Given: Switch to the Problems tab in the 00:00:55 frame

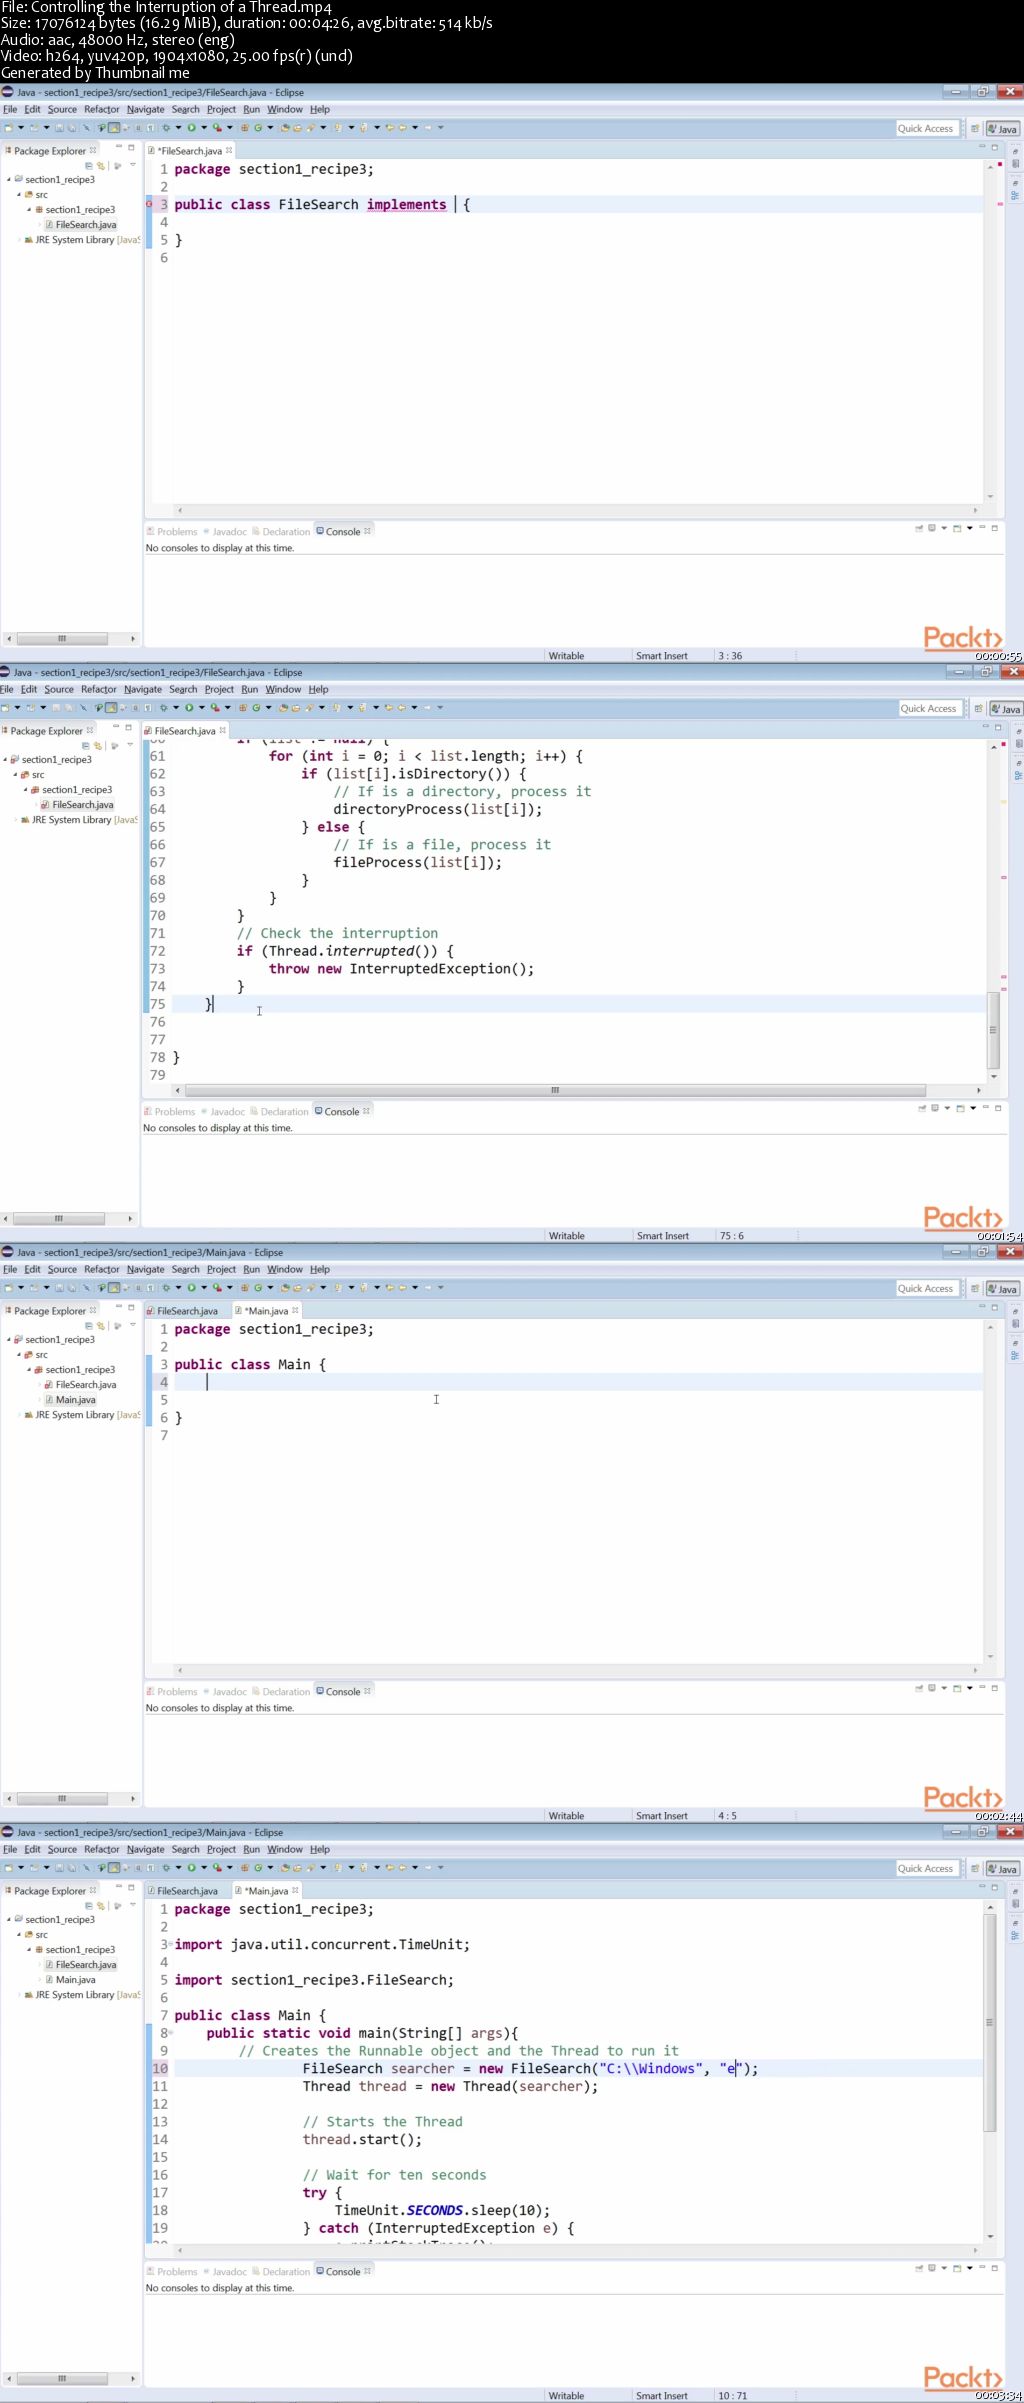Looking at the screenshot, I should point(172,532).
